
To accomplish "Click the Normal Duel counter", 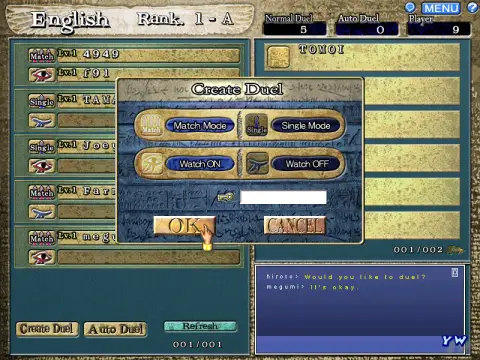I will 295,30.
